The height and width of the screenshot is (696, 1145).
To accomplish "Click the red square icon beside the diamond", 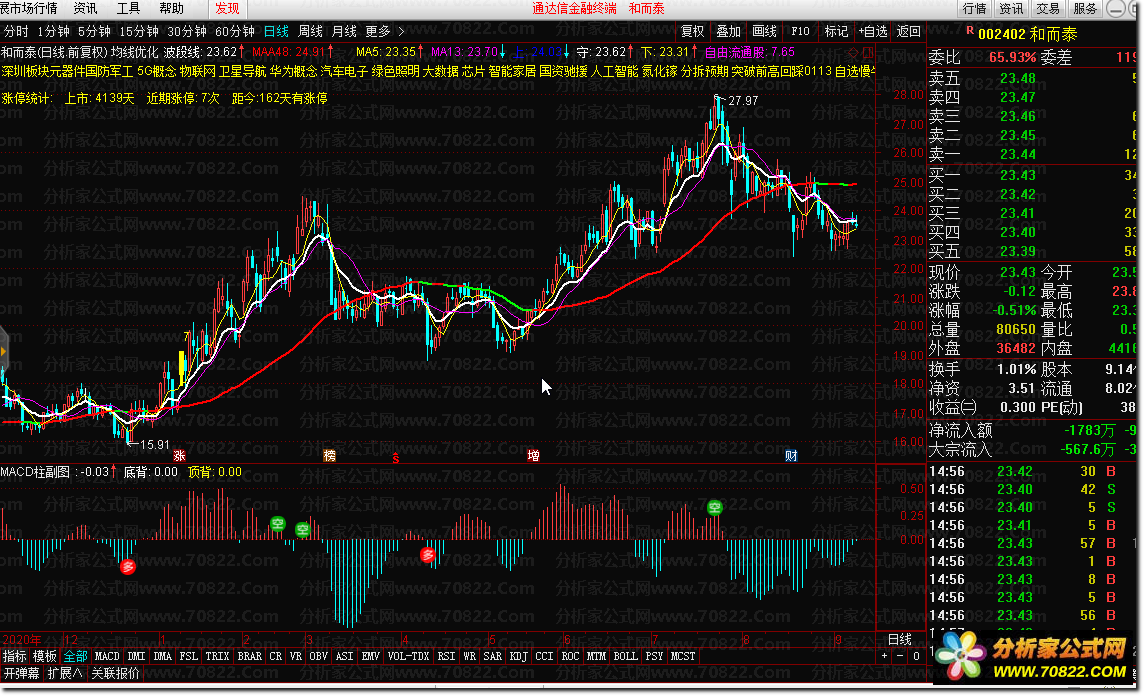I will coord(868,53).
